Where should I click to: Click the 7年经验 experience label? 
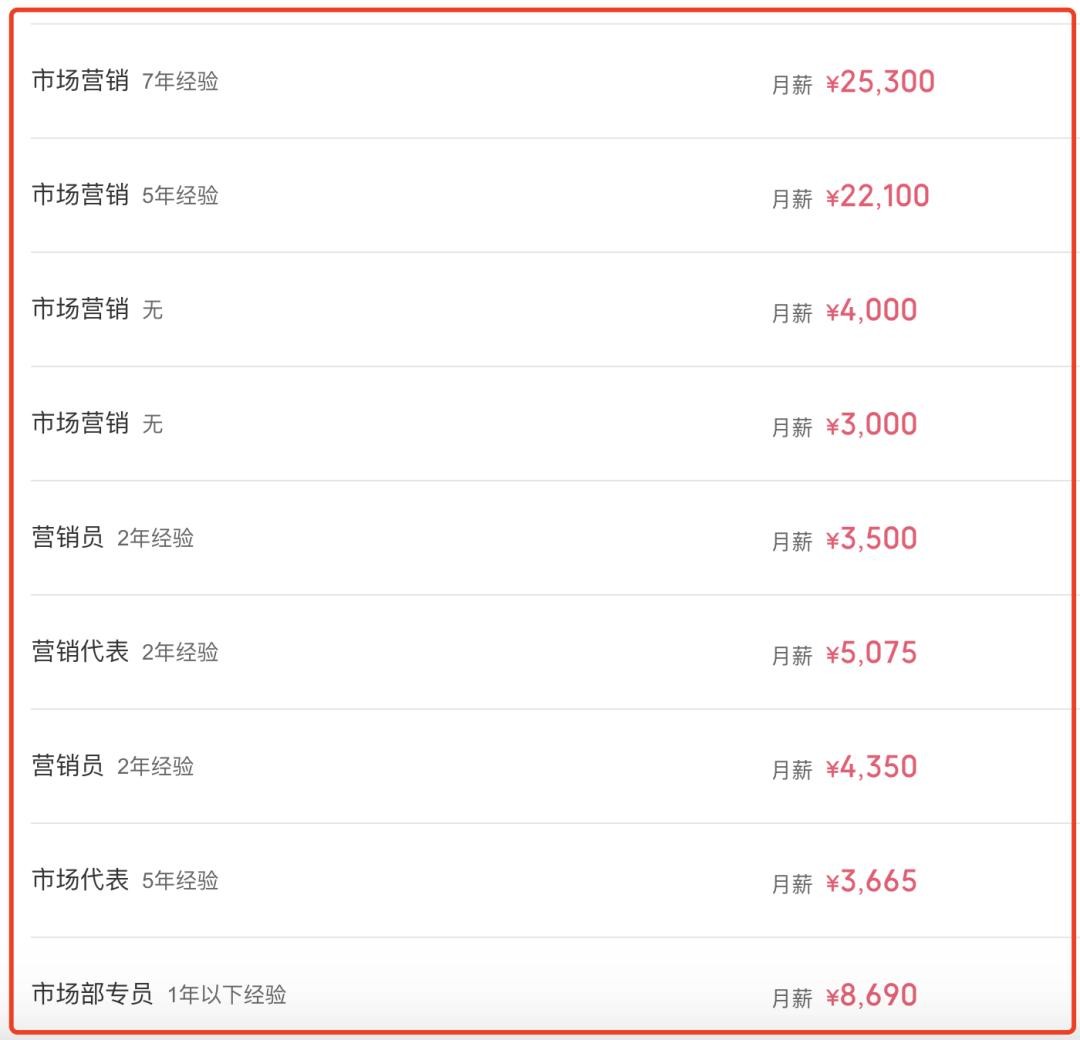coord(180,82)
